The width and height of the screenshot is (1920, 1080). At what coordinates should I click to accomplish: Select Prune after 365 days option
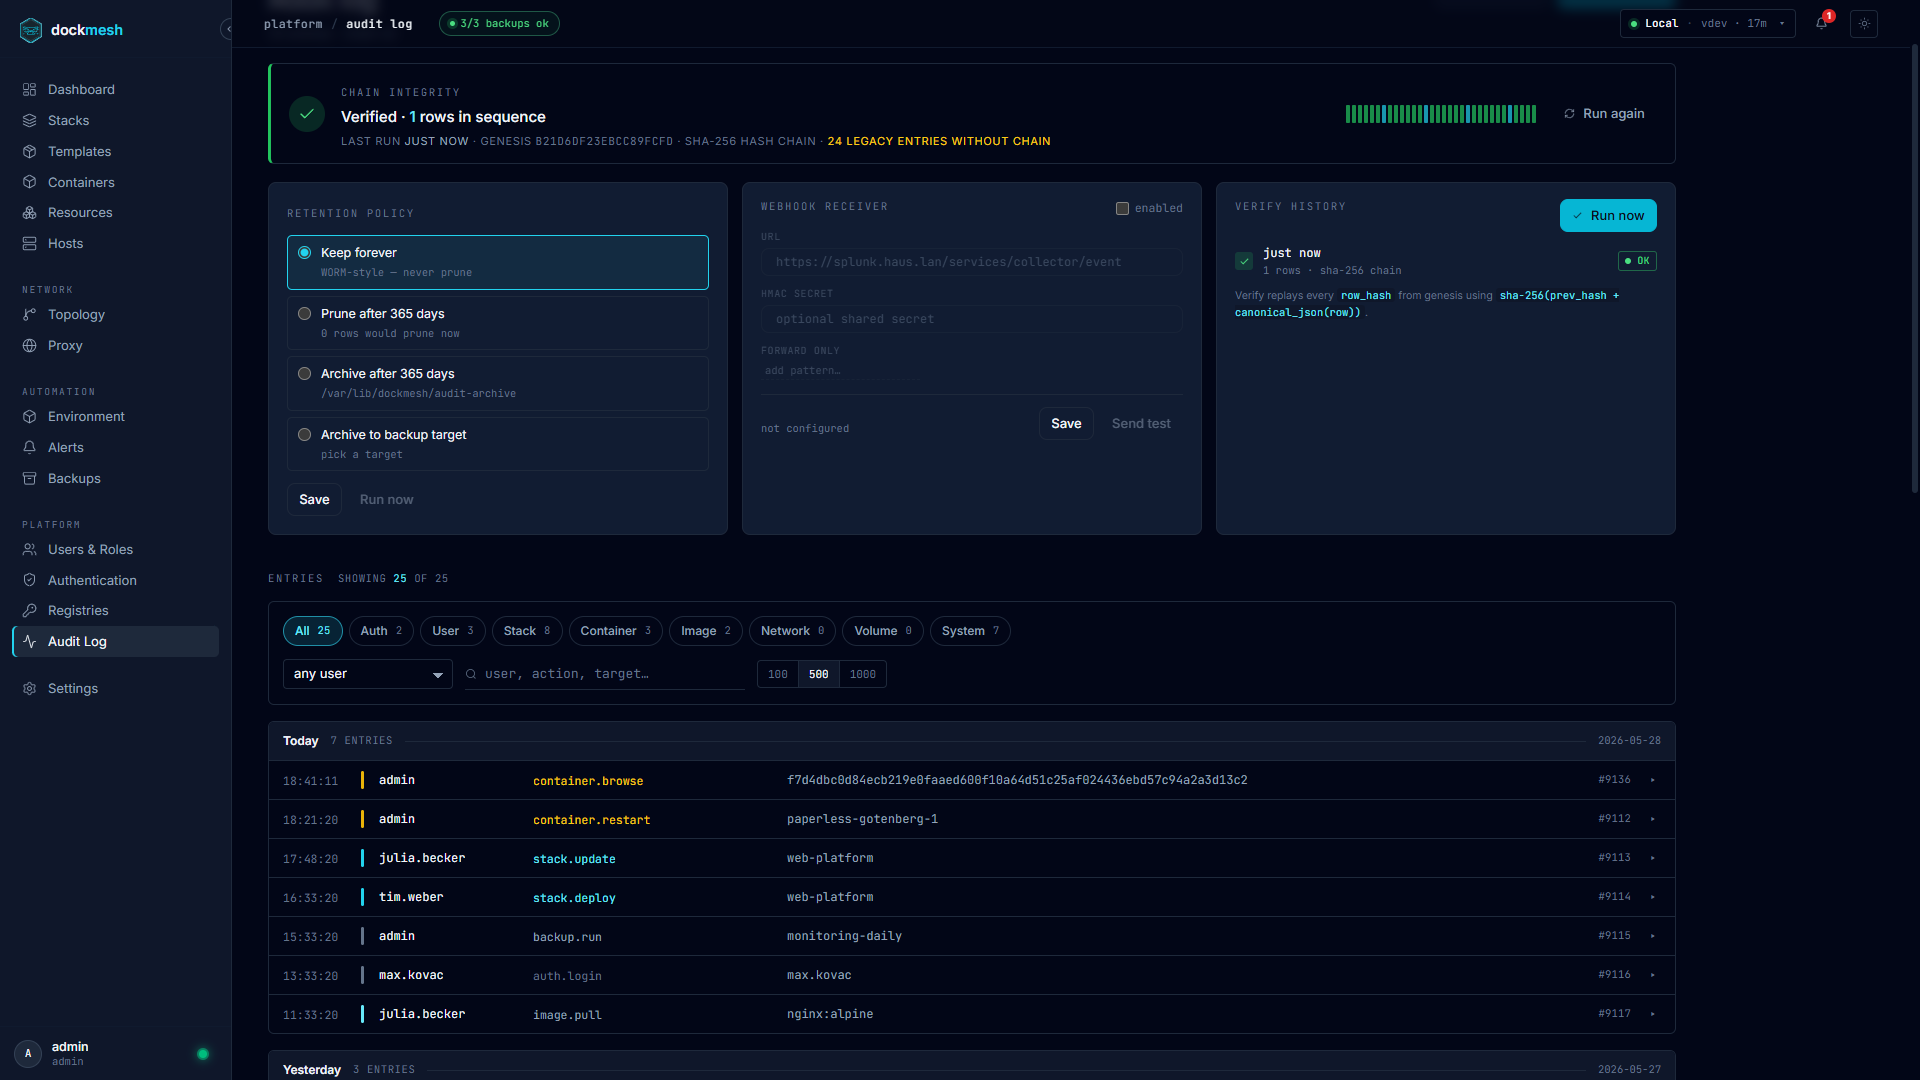(498, 323)
